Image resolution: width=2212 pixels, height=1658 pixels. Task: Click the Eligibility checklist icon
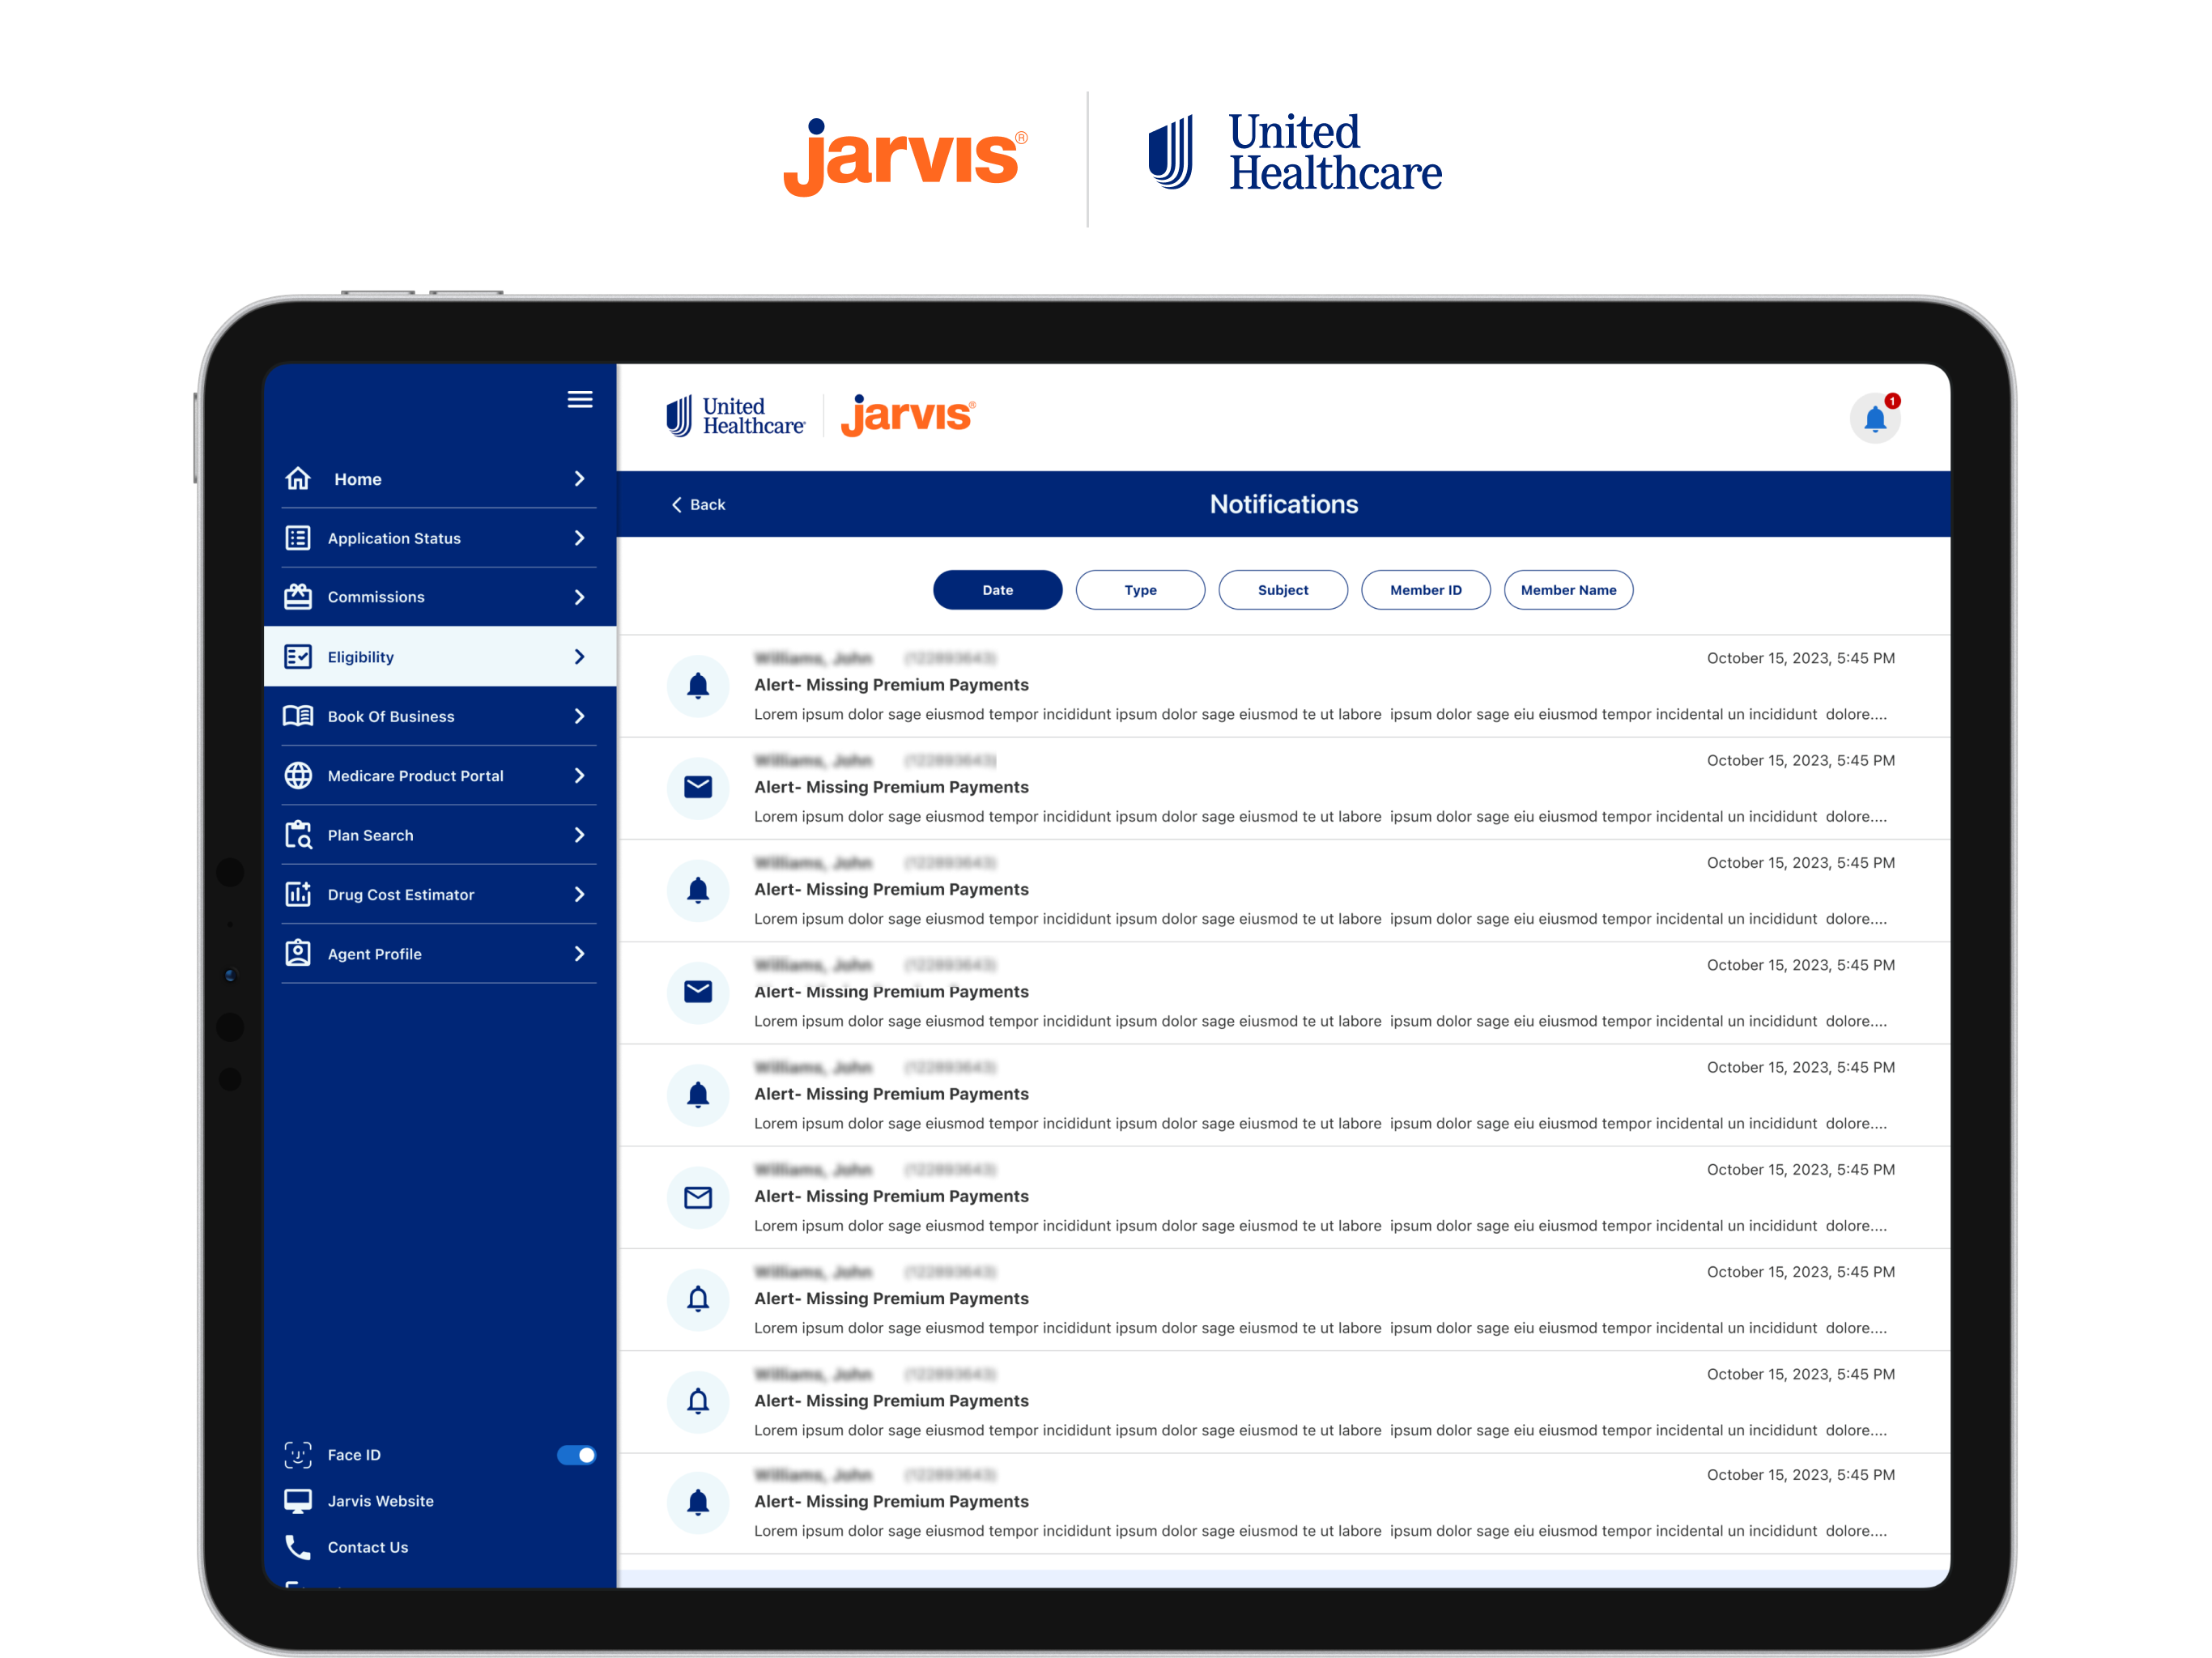click(x=298, y=657)
